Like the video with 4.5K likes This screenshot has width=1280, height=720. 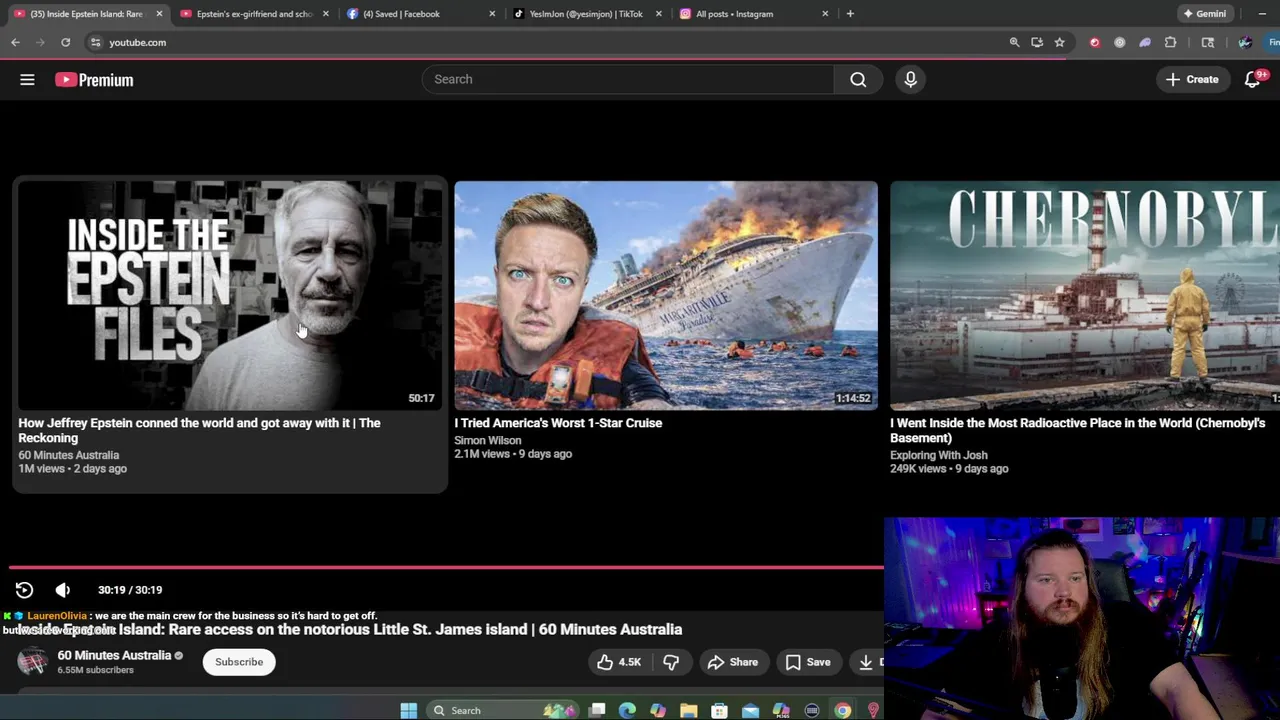[x=619, y=662]
